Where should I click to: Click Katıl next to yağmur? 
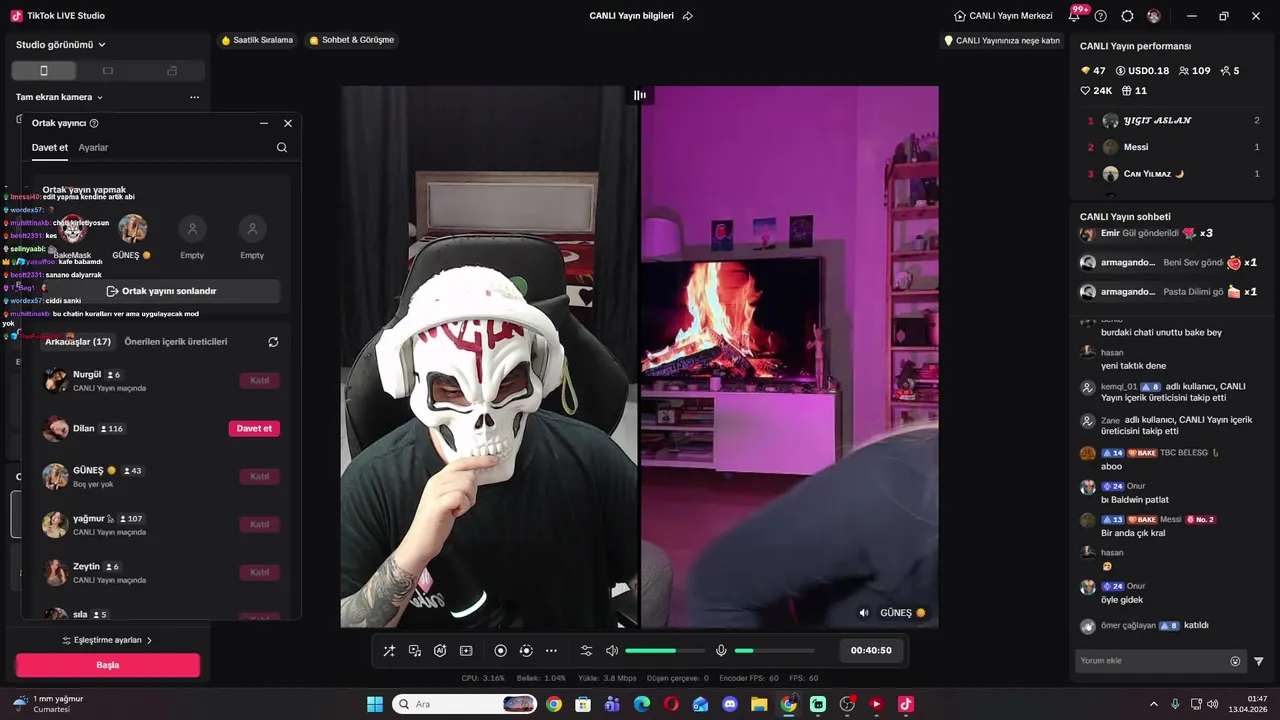point(259,524)
